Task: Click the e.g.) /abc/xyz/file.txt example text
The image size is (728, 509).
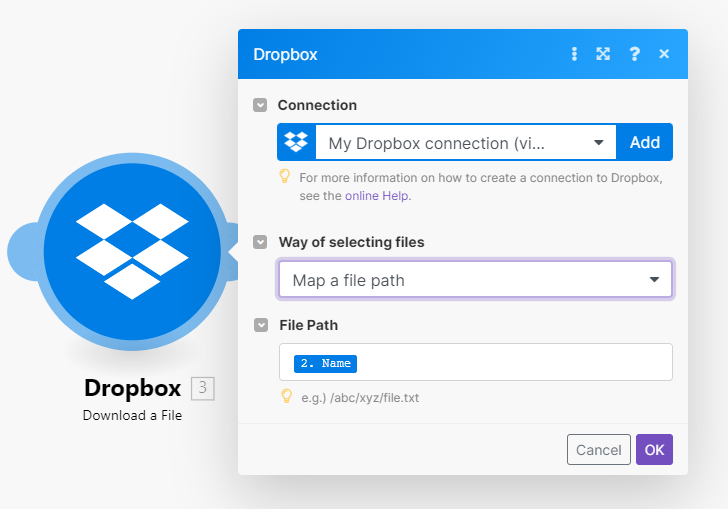Action: 360,398
